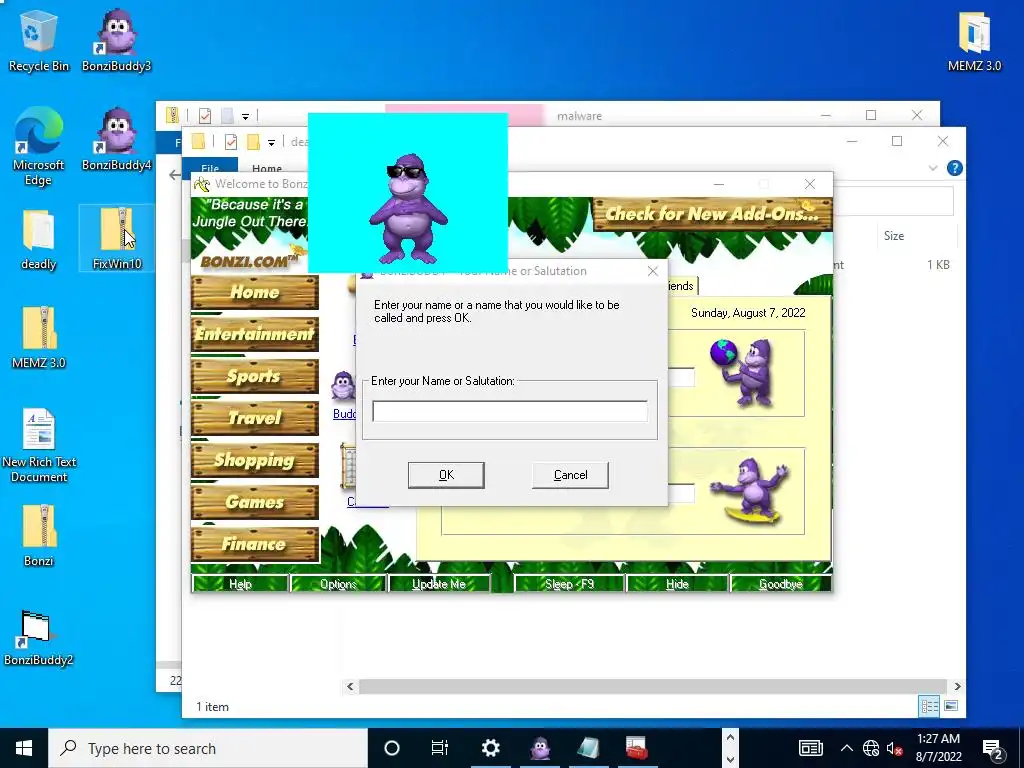Open quick access toolbar dropdown in deadly window

(271, 142)
